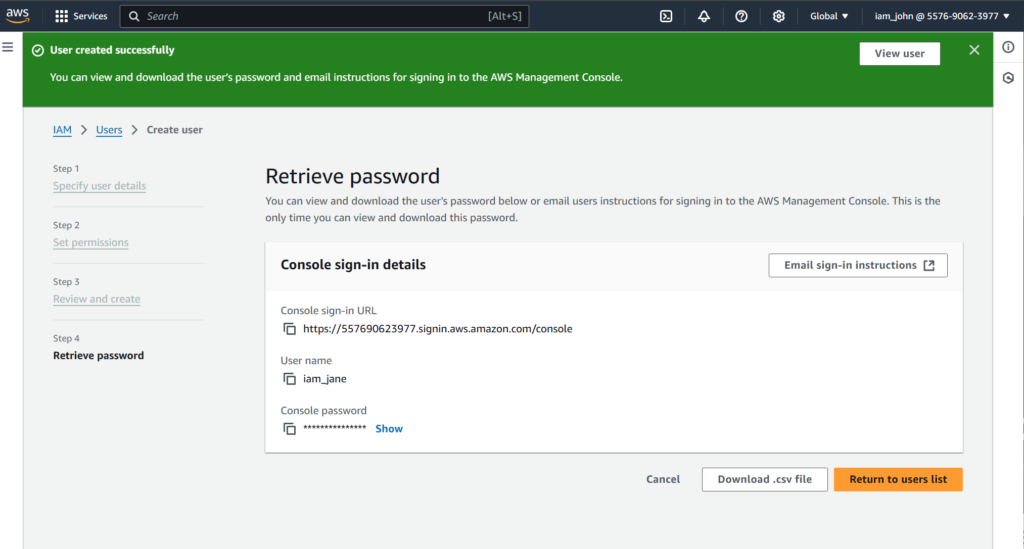Open the Services menu

point(81,16)
